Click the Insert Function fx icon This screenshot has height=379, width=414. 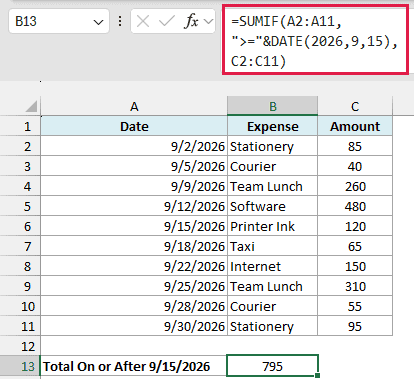click(191, 22)
